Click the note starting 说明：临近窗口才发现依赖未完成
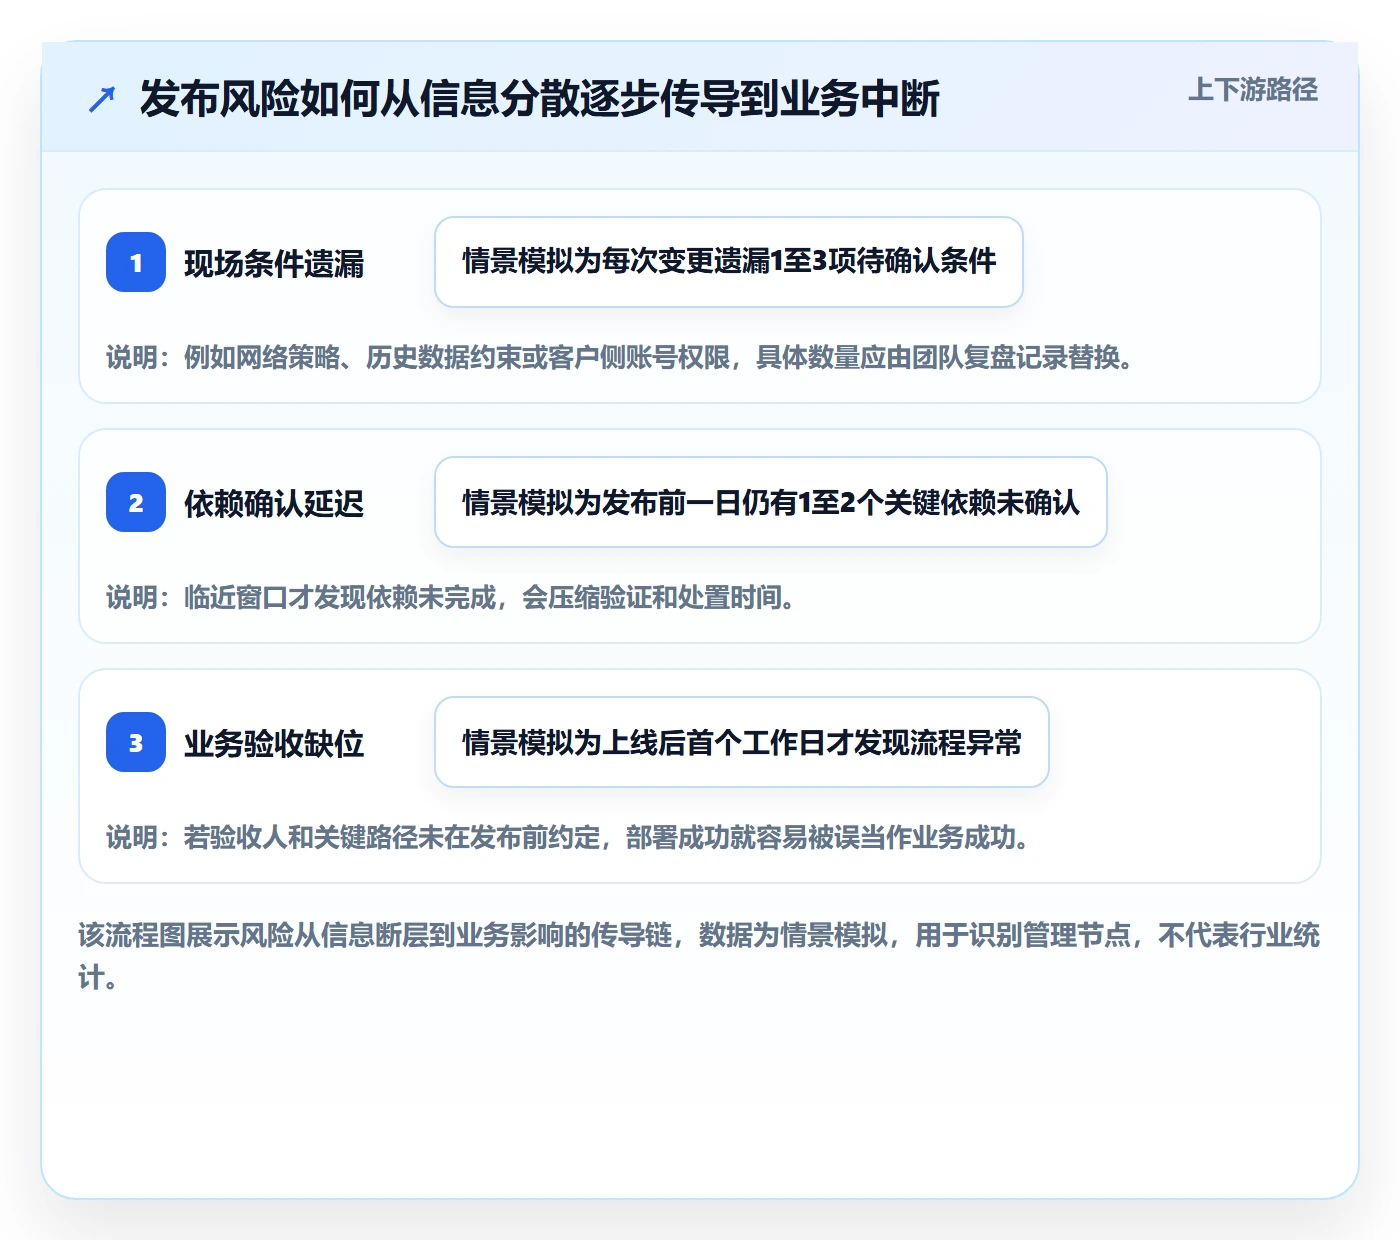This screenshot has height=1240, width=1400. [x=451, y=598]
